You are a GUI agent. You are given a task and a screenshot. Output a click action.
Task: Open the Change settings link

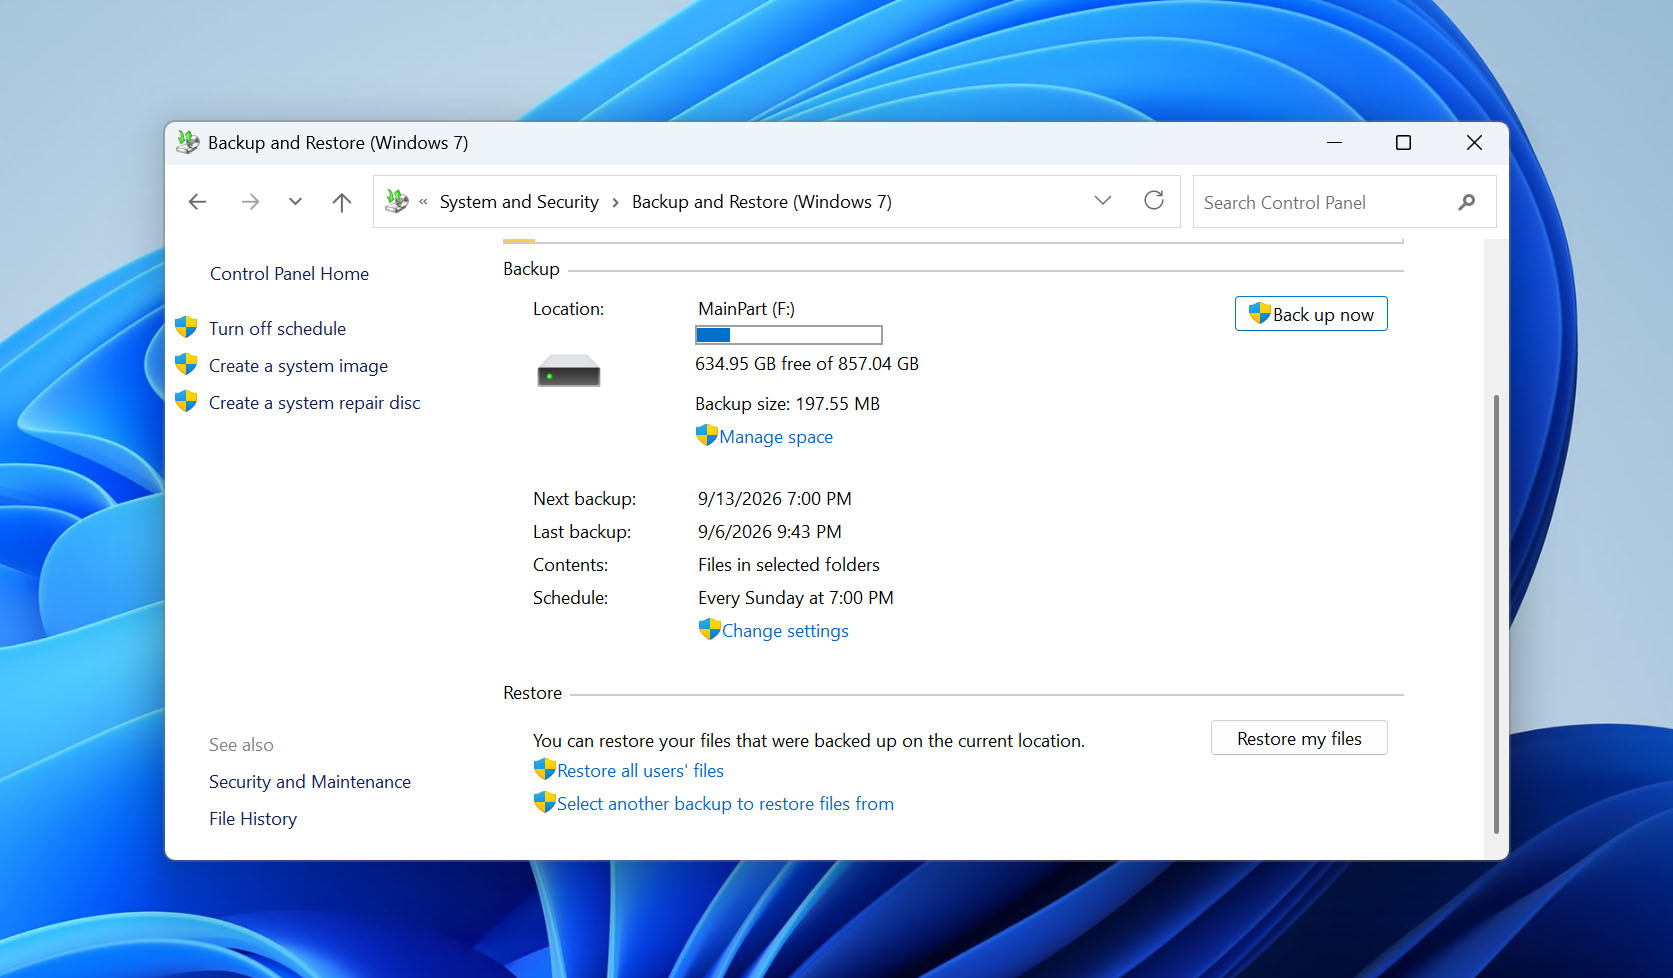[785, 631]
